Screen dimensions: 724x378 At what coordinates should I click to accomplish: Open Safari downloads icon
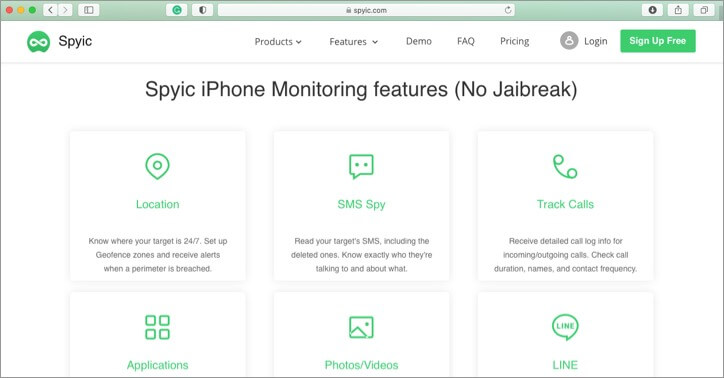click(x=652, y=10)
